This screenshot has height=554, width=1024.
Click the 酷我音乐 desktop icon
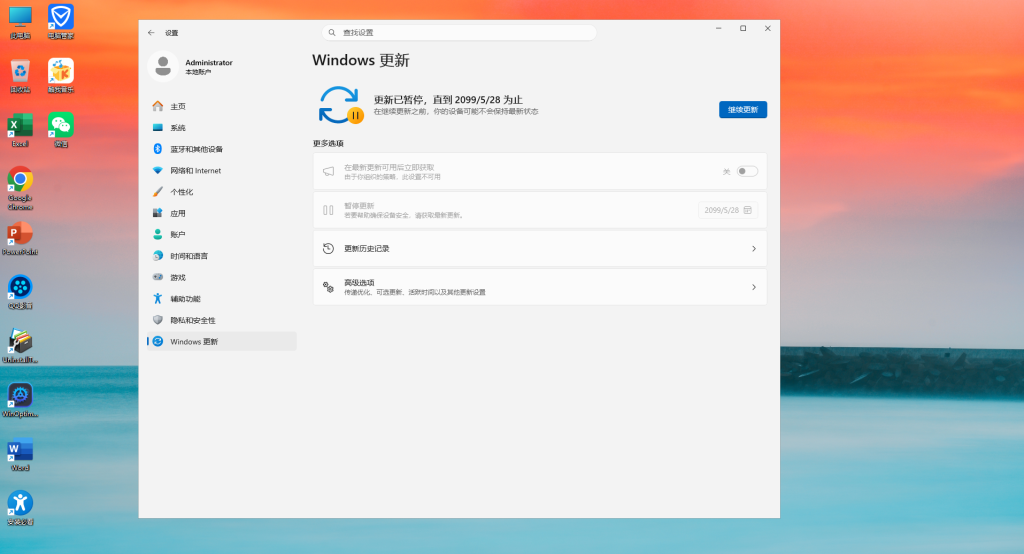click(x=61, y=76)
